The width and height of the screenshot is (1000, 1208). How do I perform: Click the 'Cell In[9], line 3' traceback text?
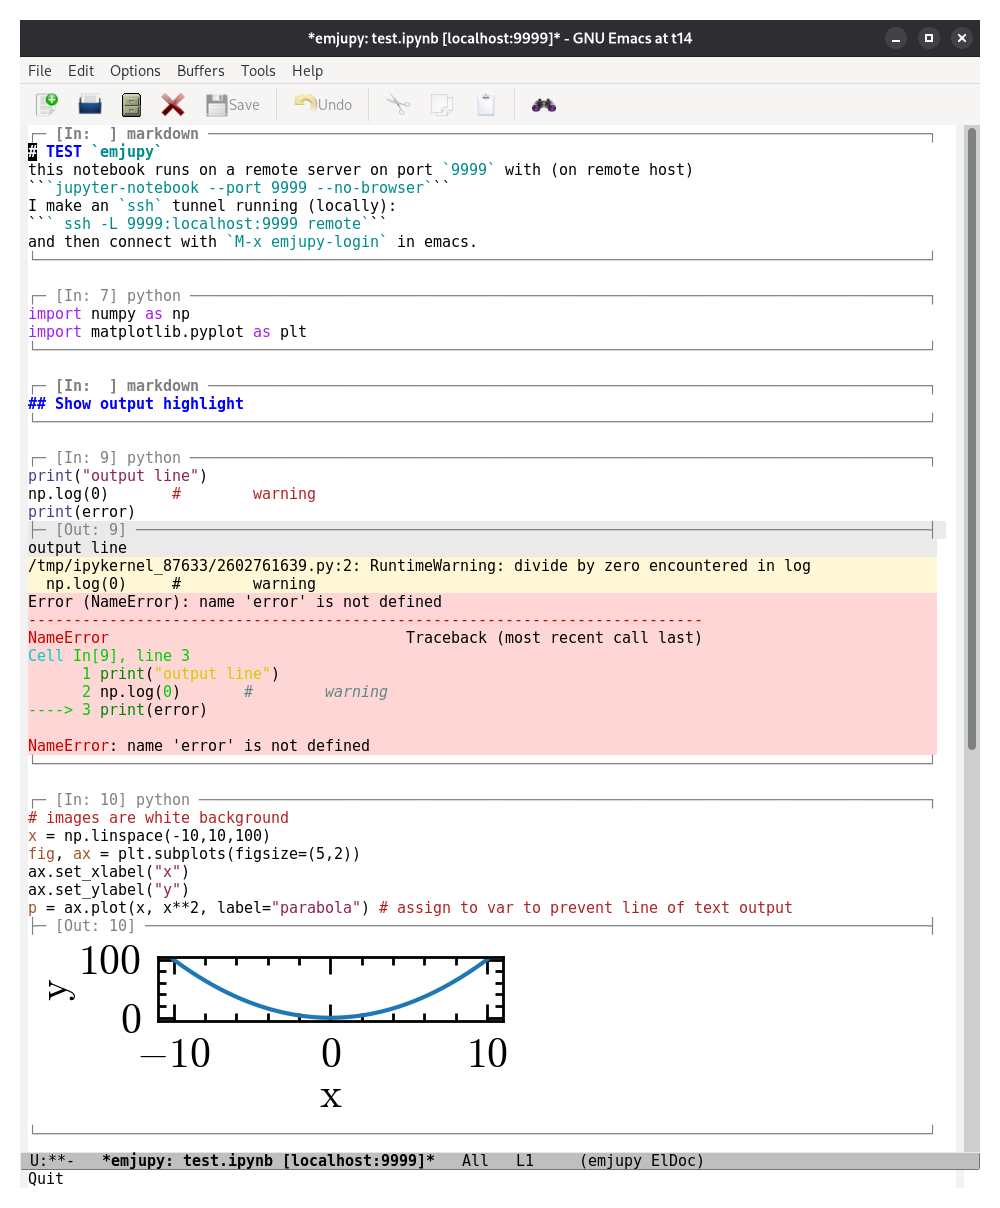click(109, 656)
